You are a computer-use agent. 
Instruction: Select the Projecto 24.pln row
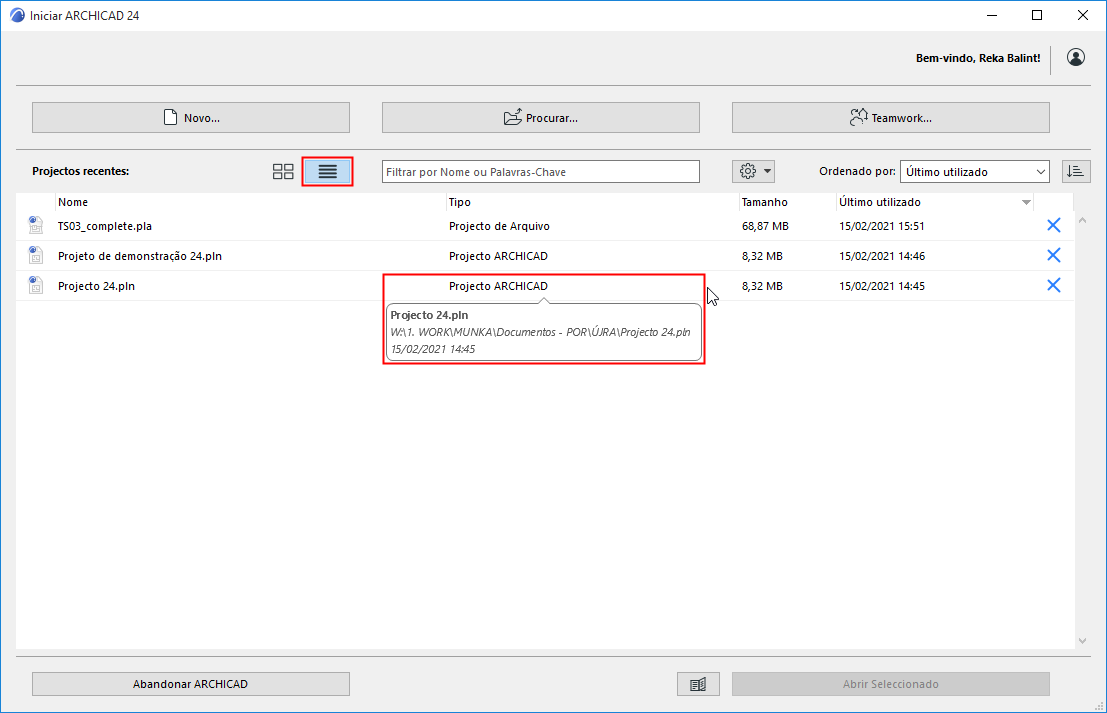tap(545, 286)
